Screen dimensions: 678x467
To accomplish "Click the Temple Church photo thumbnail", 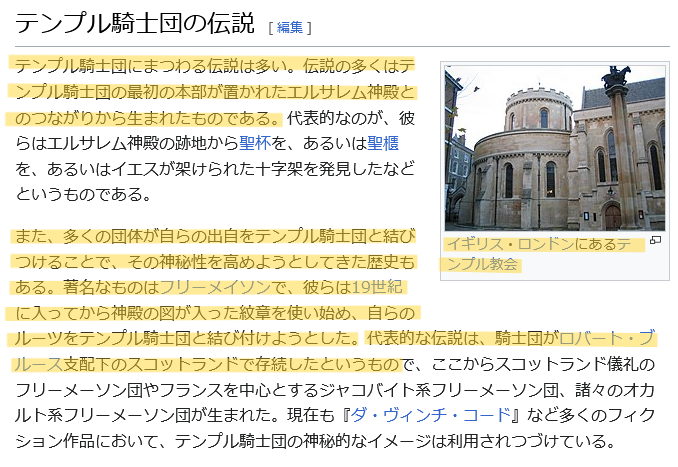I will [555, 148].
